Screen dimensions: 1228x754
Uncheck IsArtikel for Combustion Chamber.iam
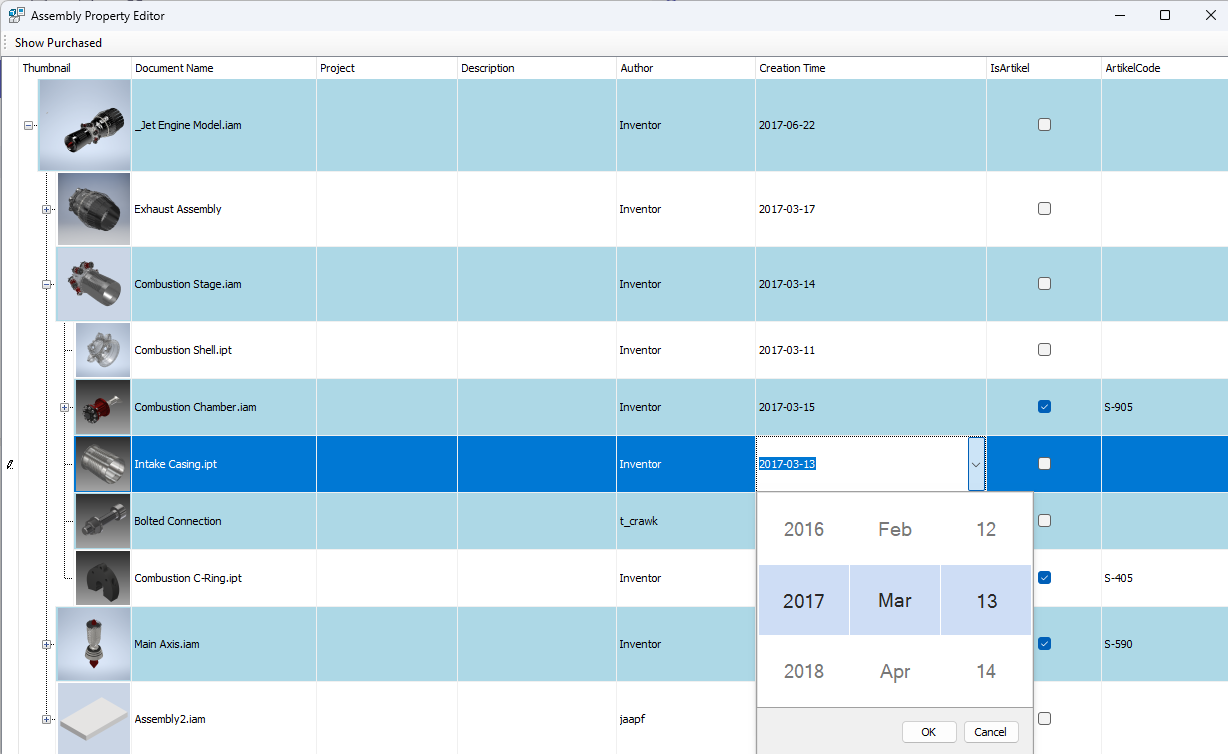pyautogui.click(x=1044, y=406)
